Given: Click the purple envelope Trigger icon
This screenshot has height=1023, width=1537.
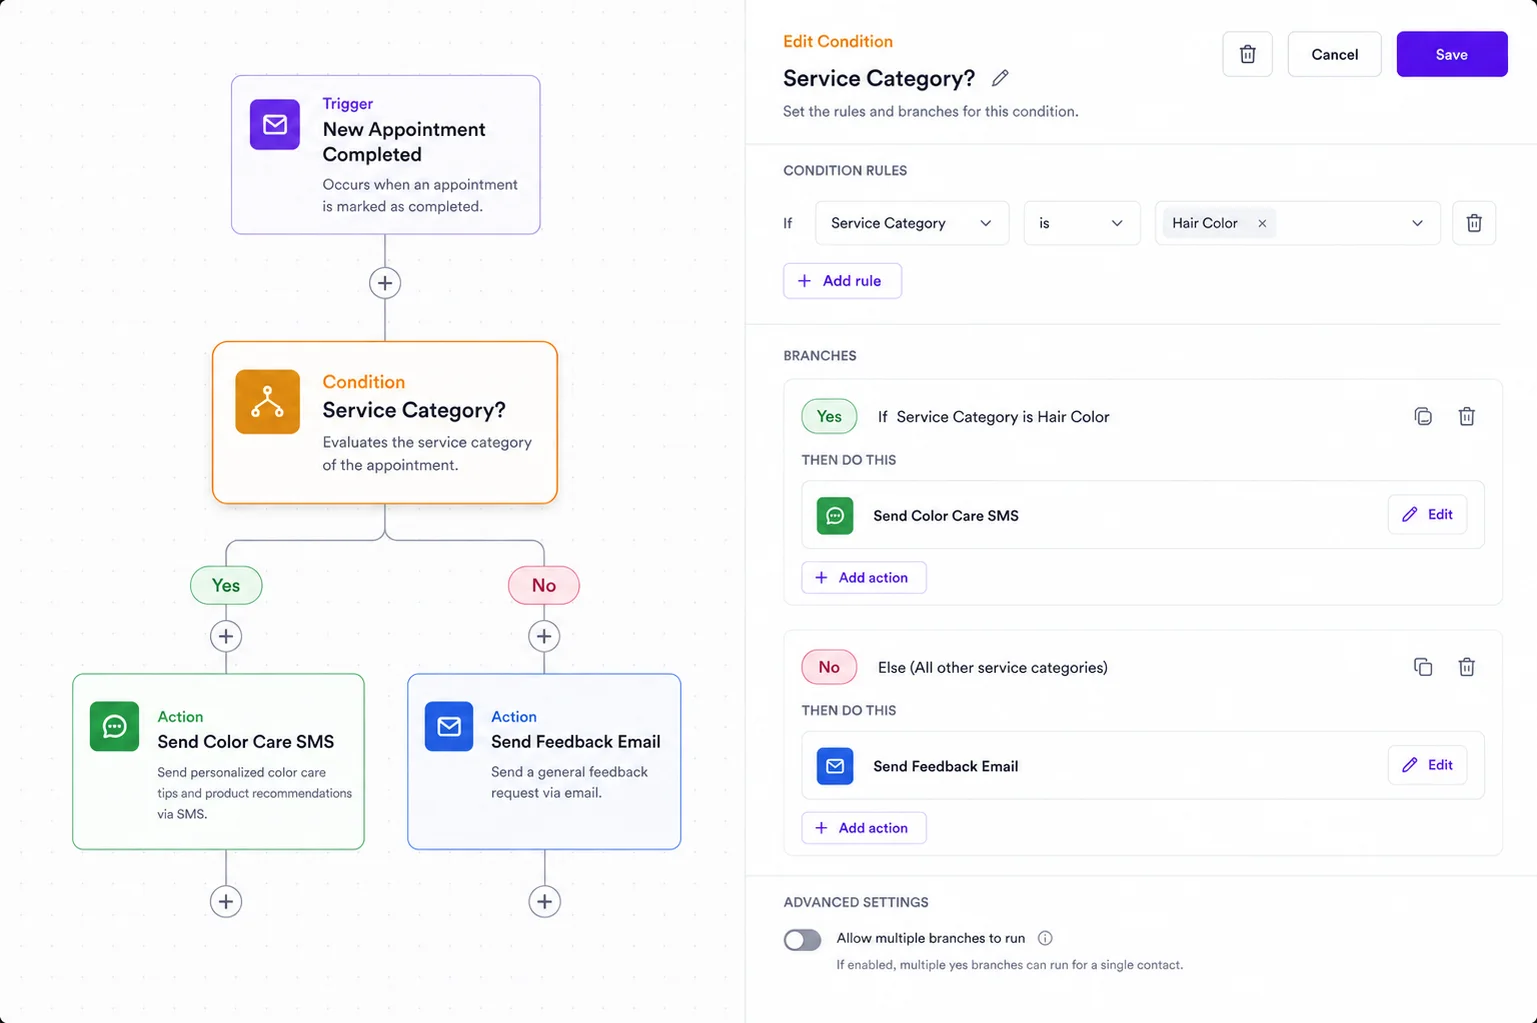Looking at the screenshot, I should tap(275, 125).
